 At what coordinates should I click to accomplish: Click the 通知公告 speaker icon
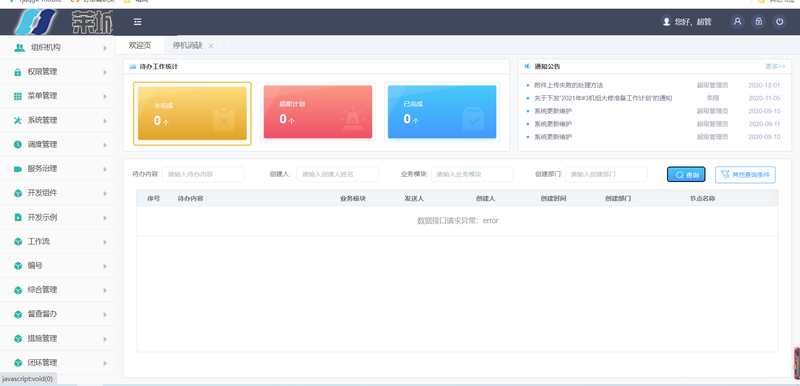coord(528,66)
